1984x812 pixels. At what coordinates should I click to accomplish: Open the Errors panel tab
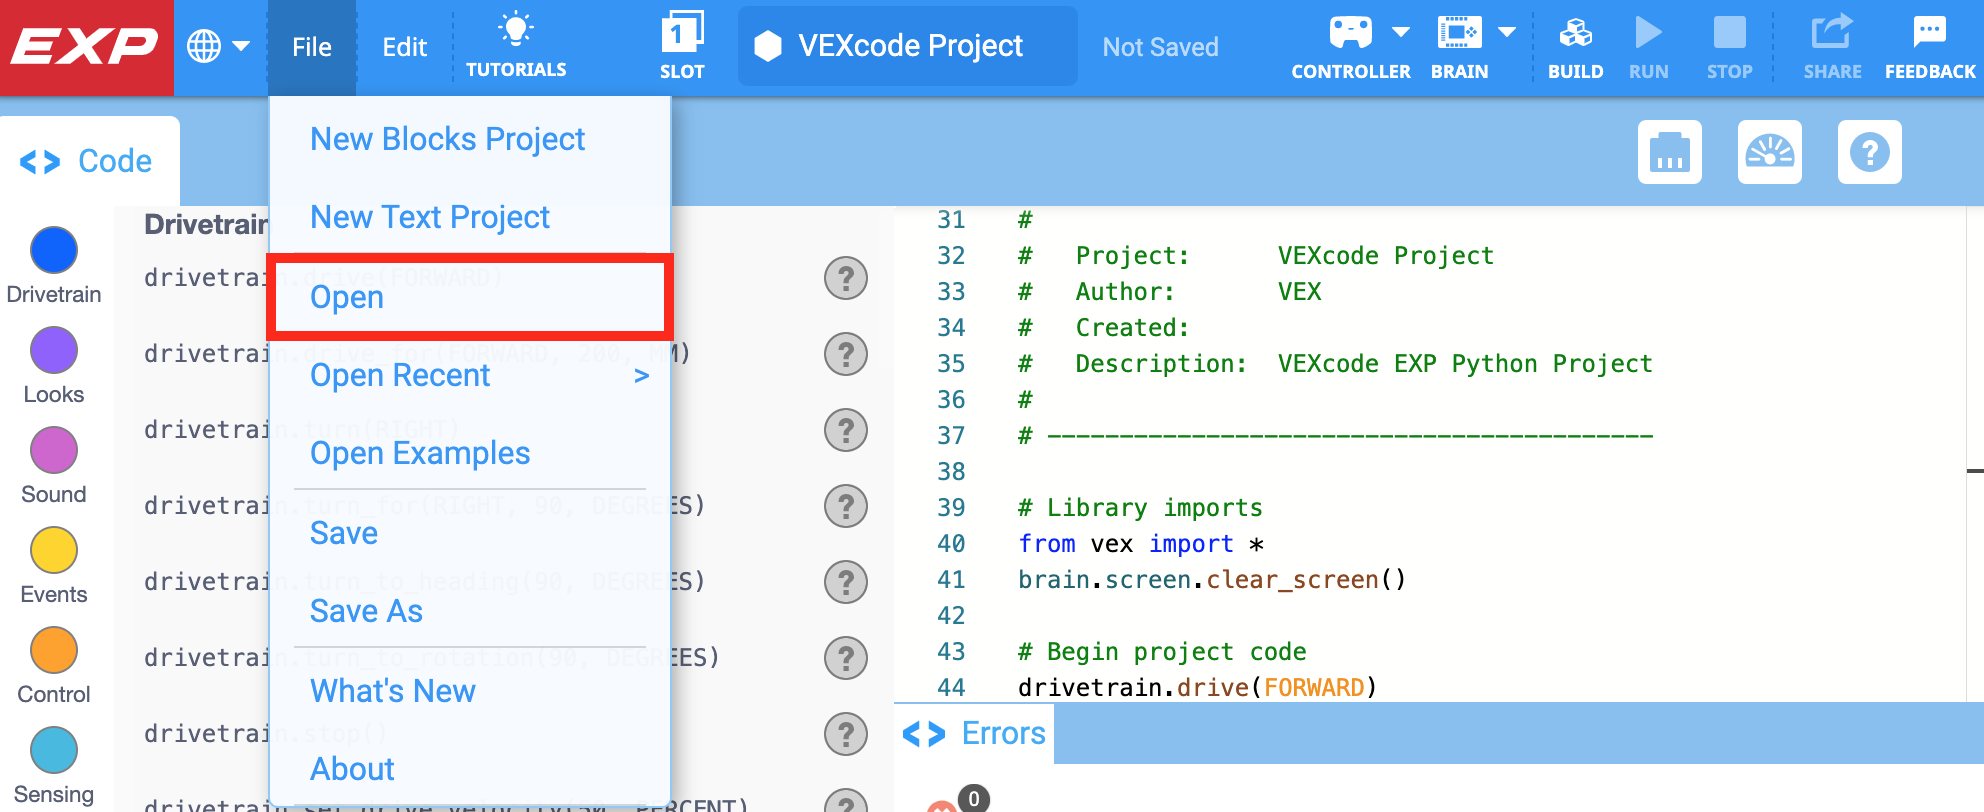click(x=974, y=733)
